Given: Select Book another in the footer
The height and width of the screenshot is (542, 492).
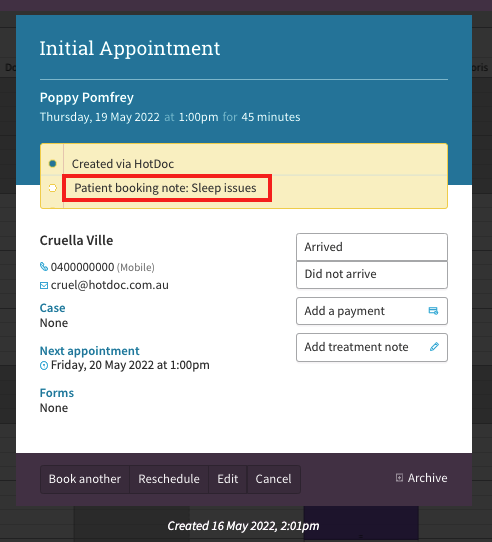Looking at the screenshot, I should click(85, 479).
